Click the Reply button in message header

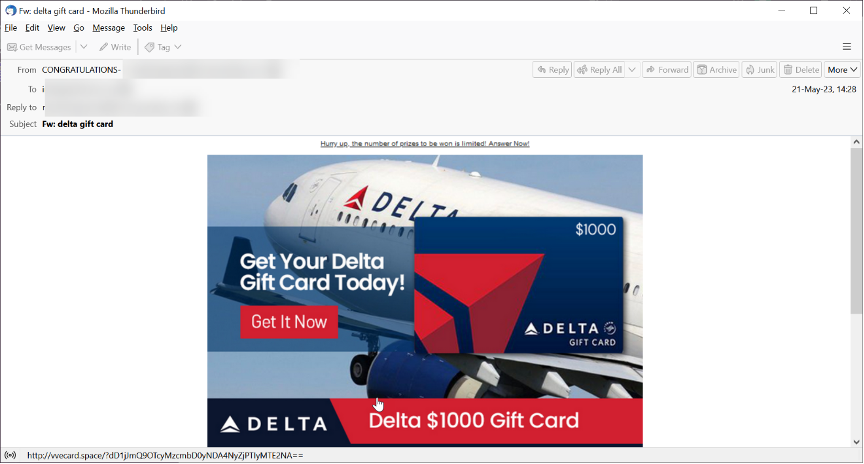pos(552,70)
